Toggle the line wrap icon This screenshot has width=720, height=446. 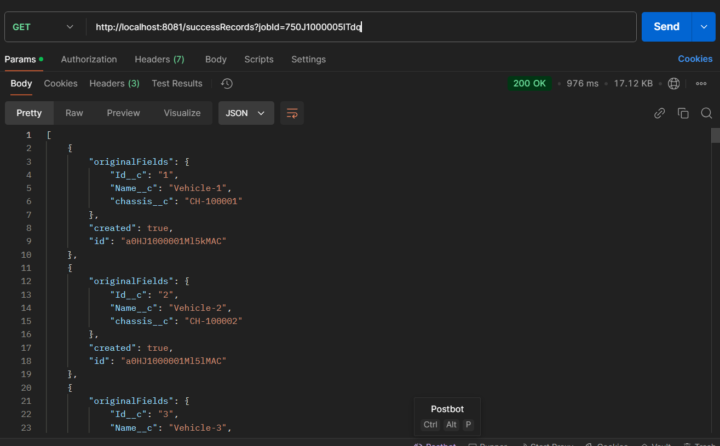click(292, 113)
